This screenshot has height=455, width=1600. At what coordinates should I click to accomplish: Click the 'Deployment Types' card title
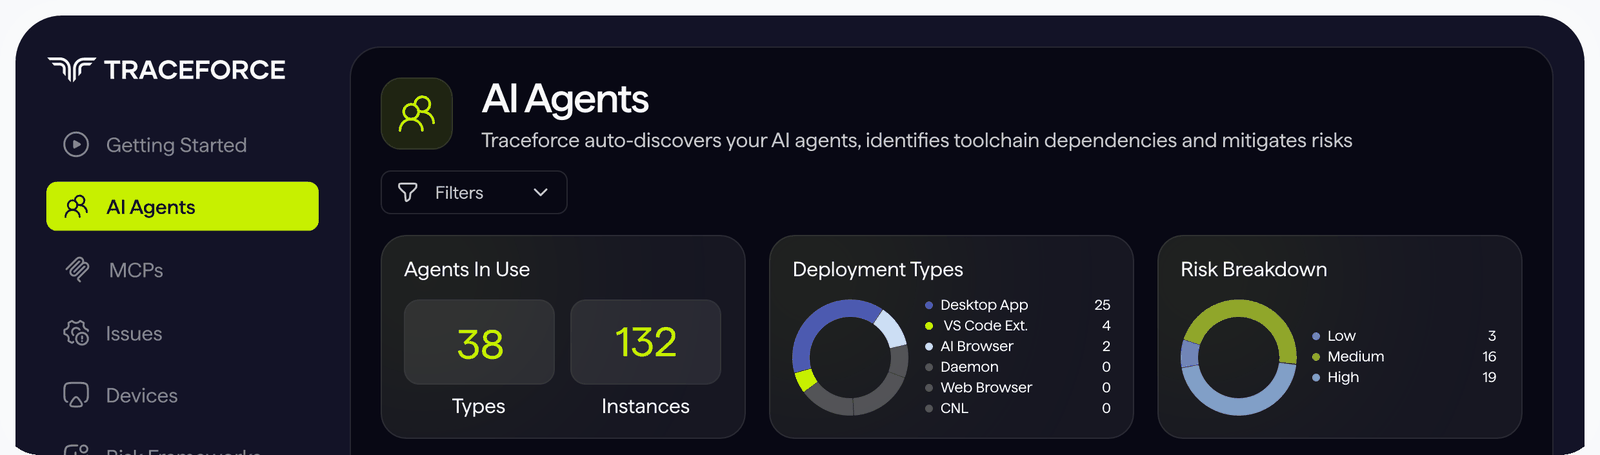point(878,270)
